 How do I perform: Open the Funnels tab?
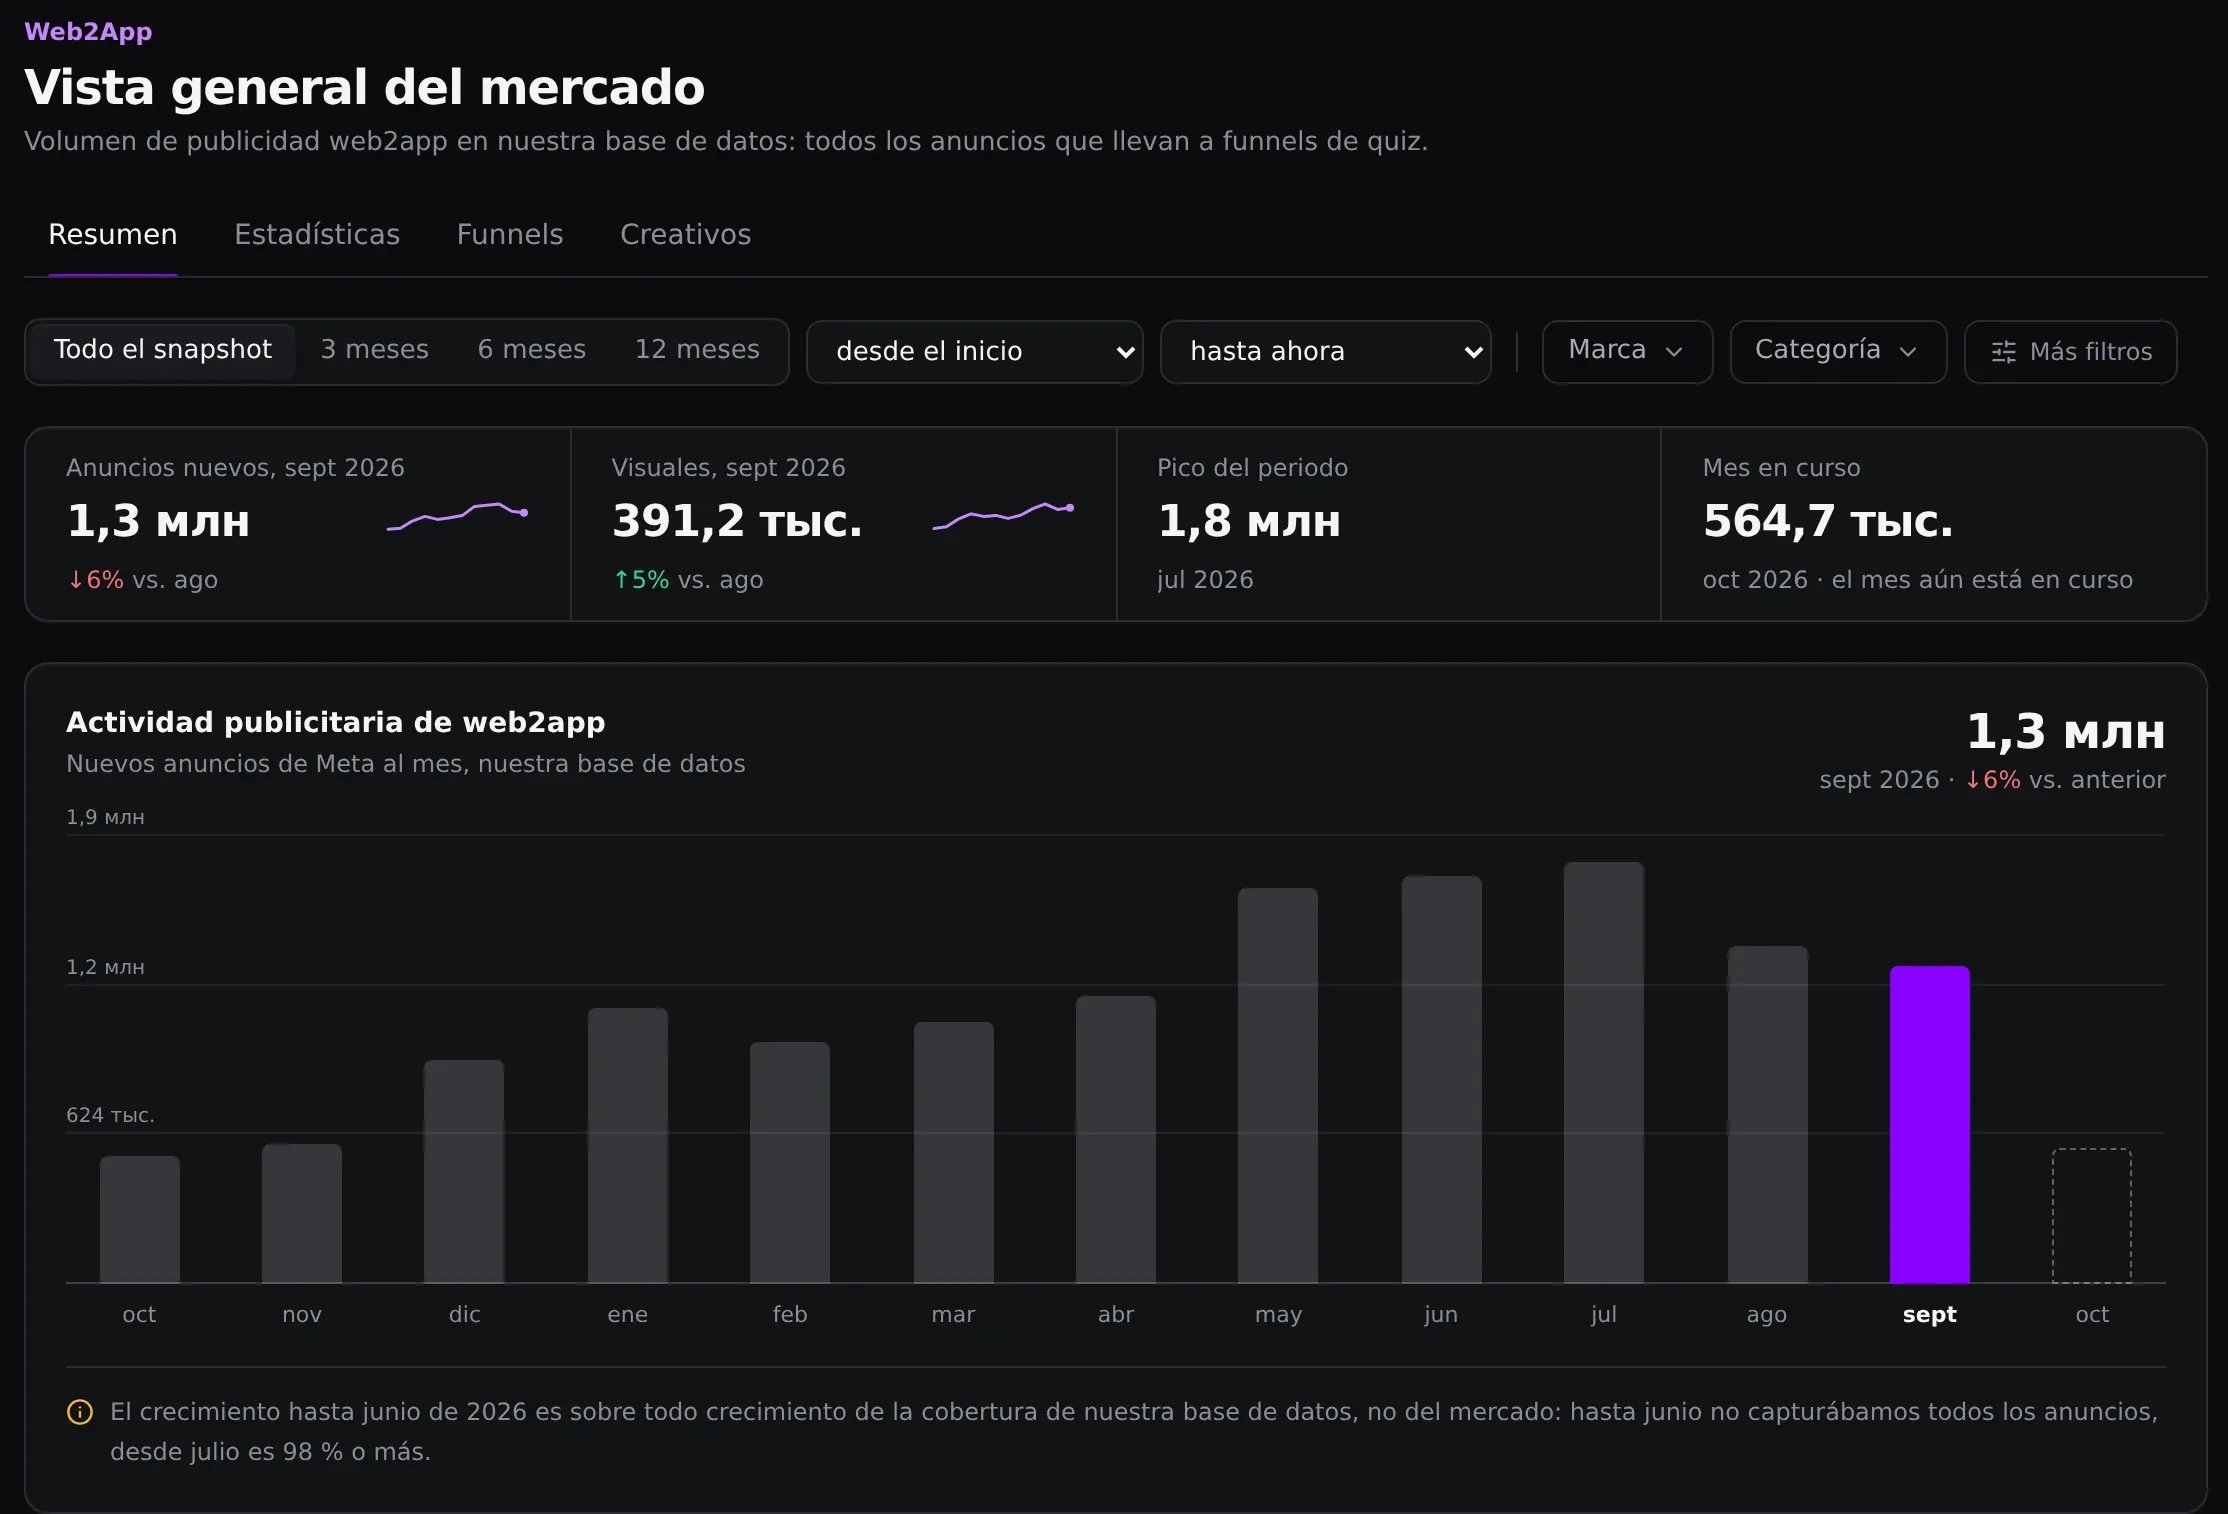click(510, 235)
